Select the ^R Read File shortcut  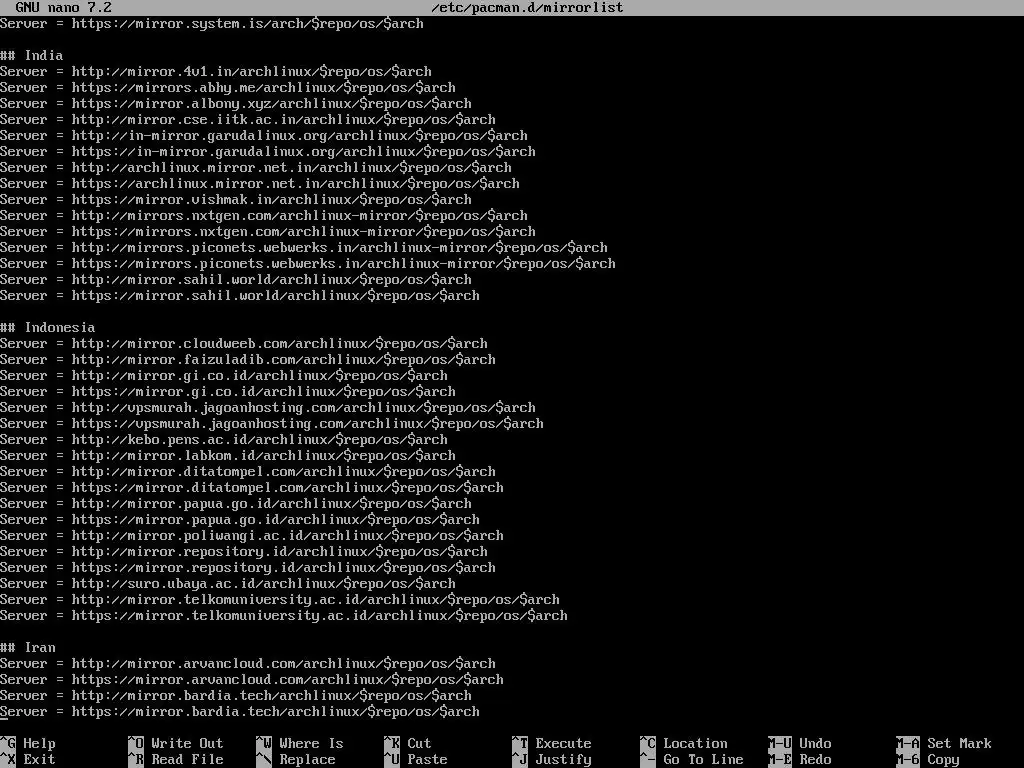(176, 760)
